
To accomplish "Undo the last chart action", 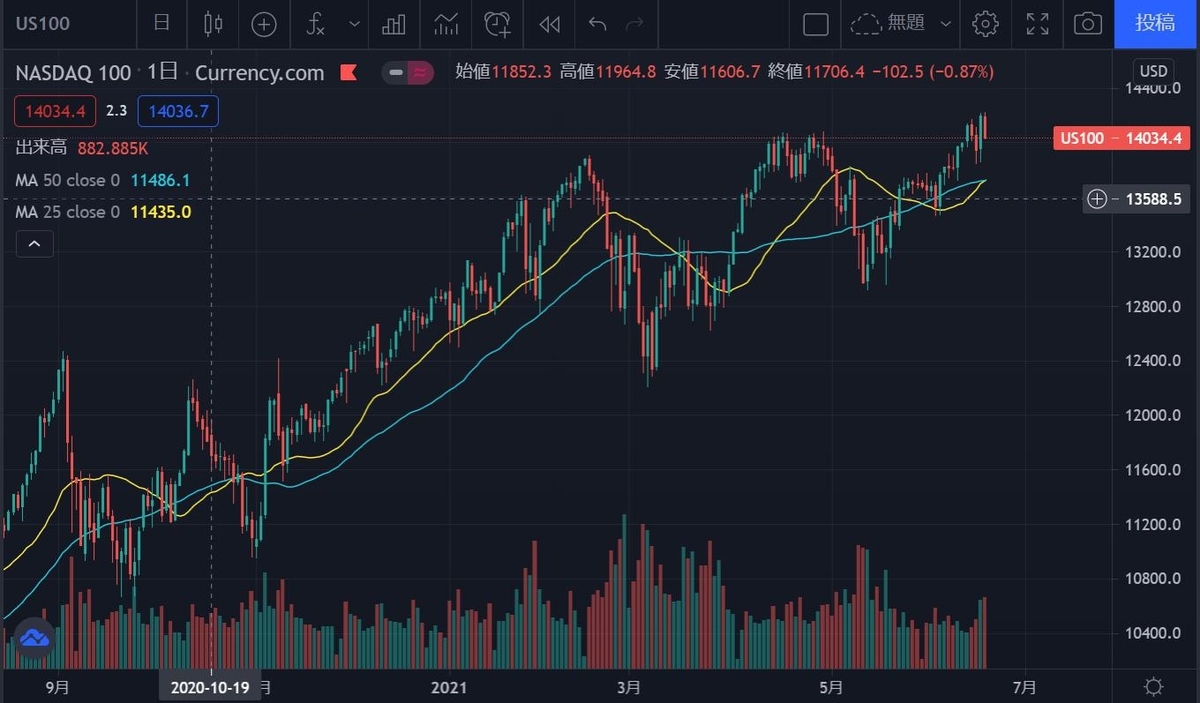I will point(598,24).
